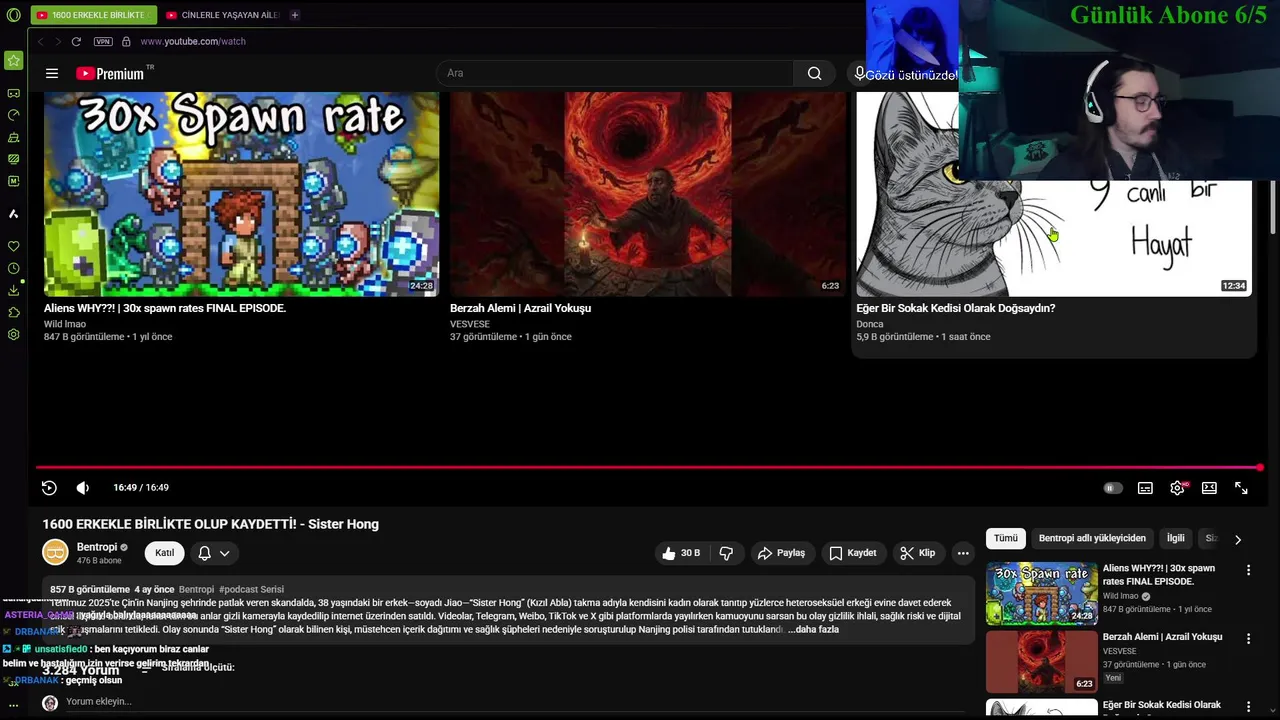This screenshot has height=720, width=1280.
Task: Open the green star sidebar icon
Action: pos(13,60)
